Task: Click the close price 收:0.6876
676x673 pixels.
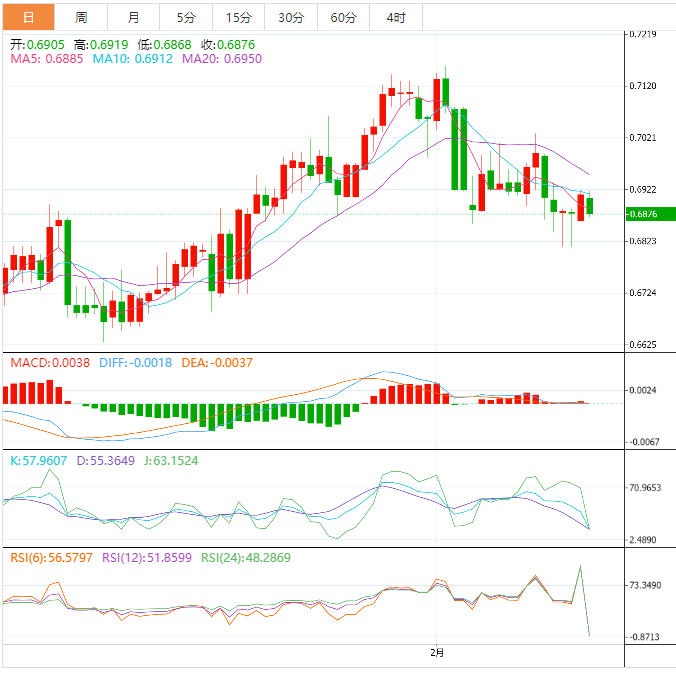Action: pos(228,45)
